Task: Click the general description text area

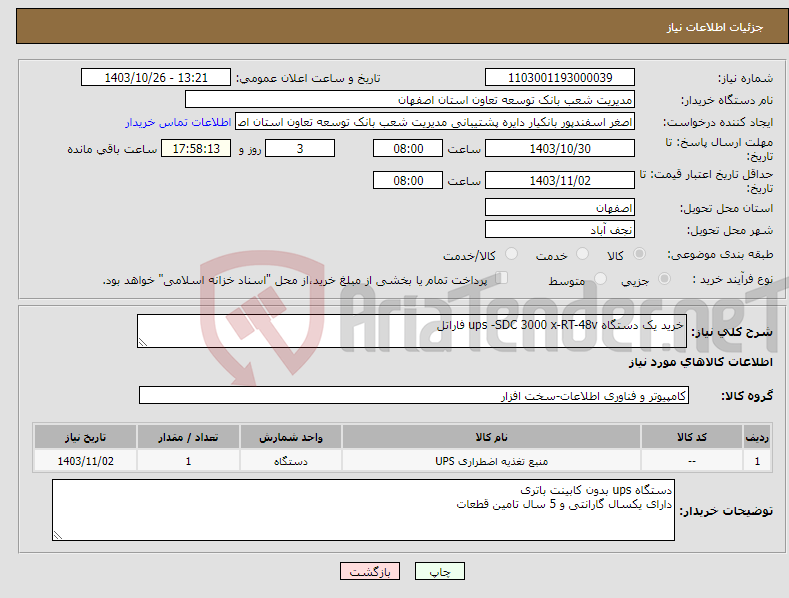Action: 412,331
